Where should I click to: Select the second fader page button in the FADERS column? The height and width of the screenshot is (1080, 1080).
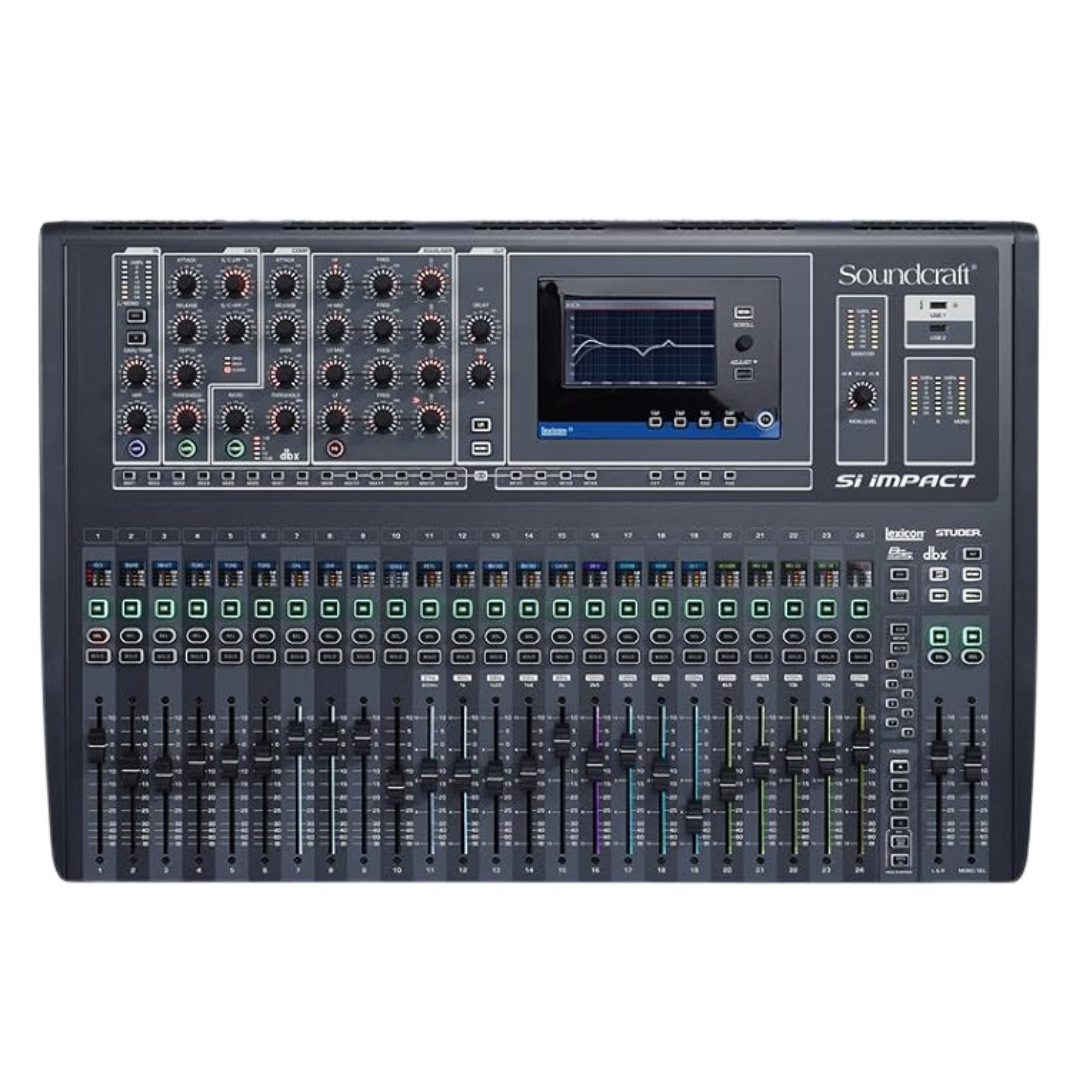898,786
